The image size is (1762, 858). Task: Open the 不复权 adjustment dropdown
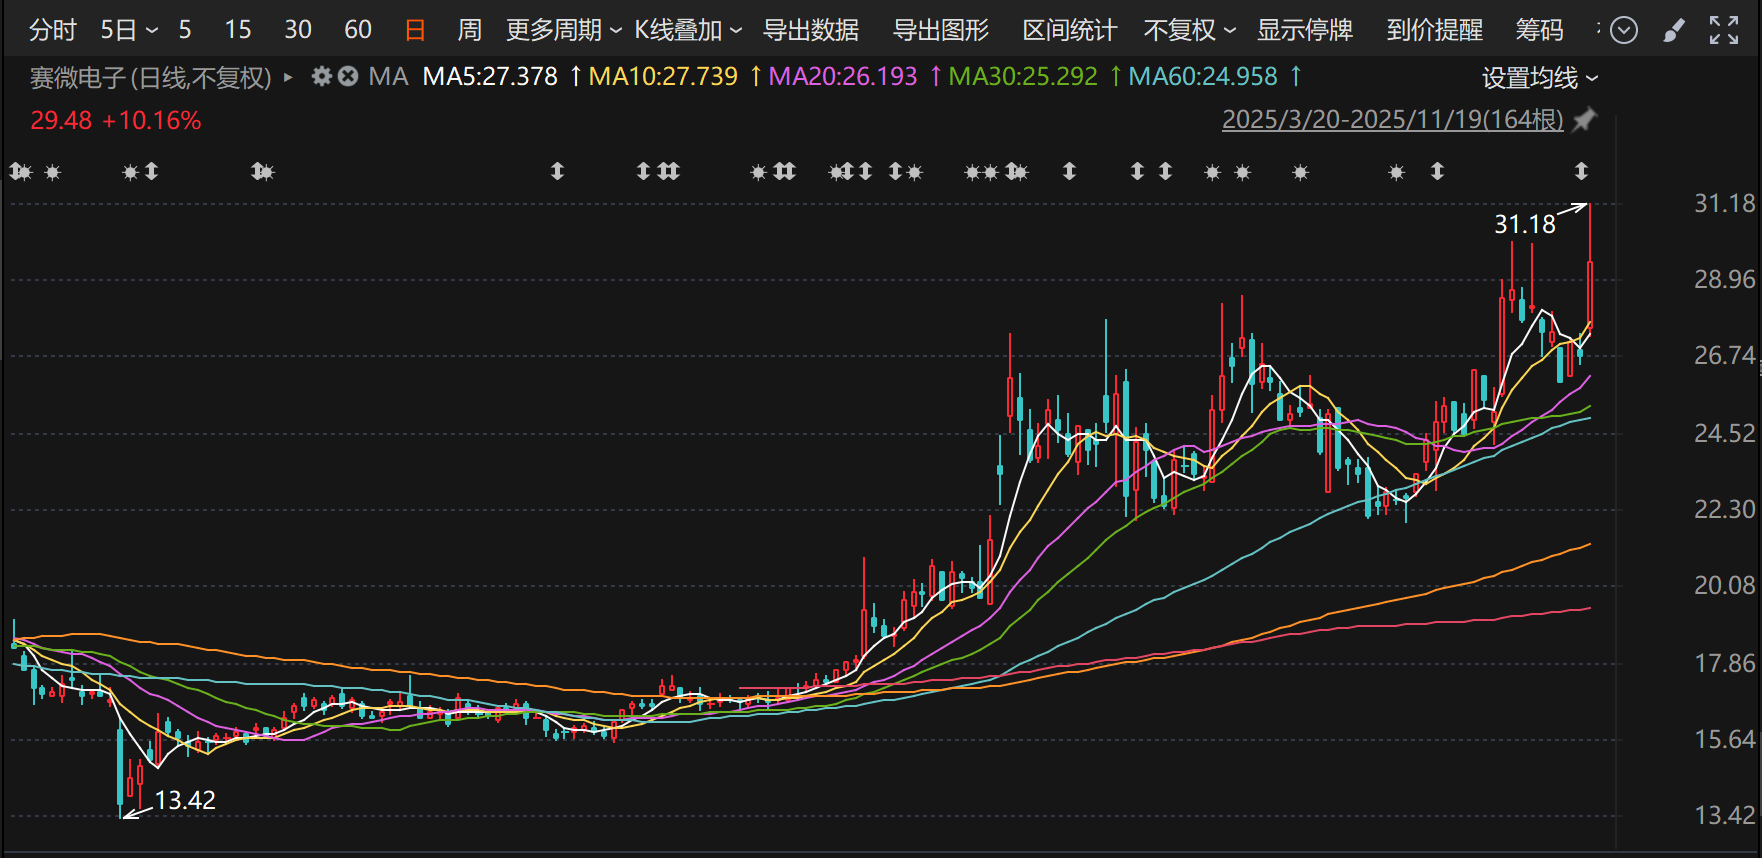1189,31
